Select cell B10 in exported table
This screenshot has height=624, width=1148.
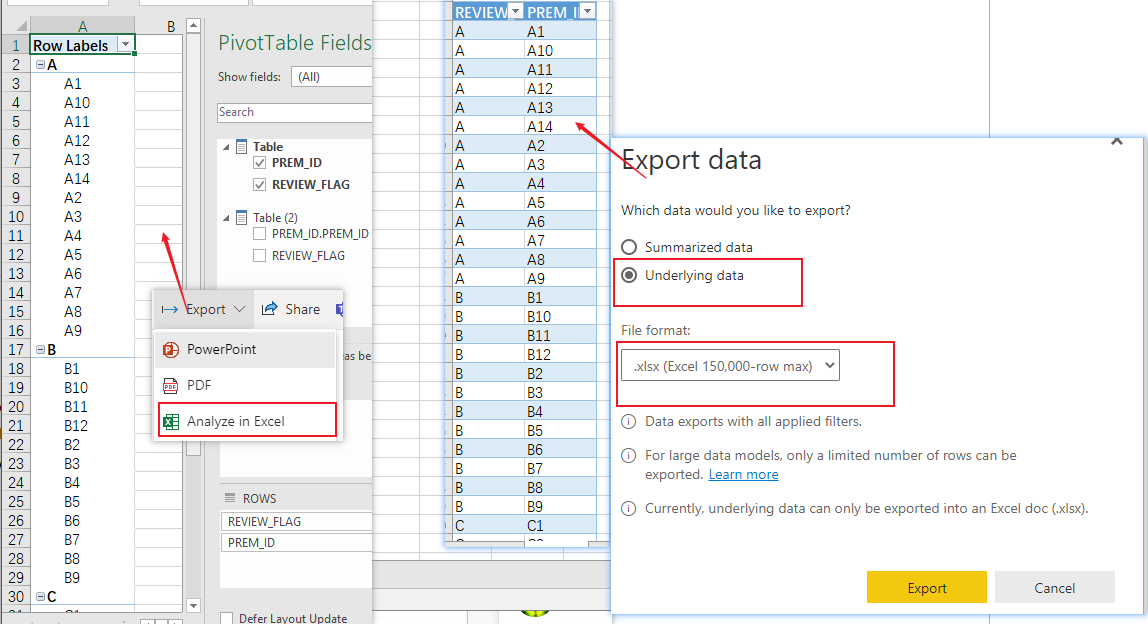pyautogui.click(x=559, y=316)
